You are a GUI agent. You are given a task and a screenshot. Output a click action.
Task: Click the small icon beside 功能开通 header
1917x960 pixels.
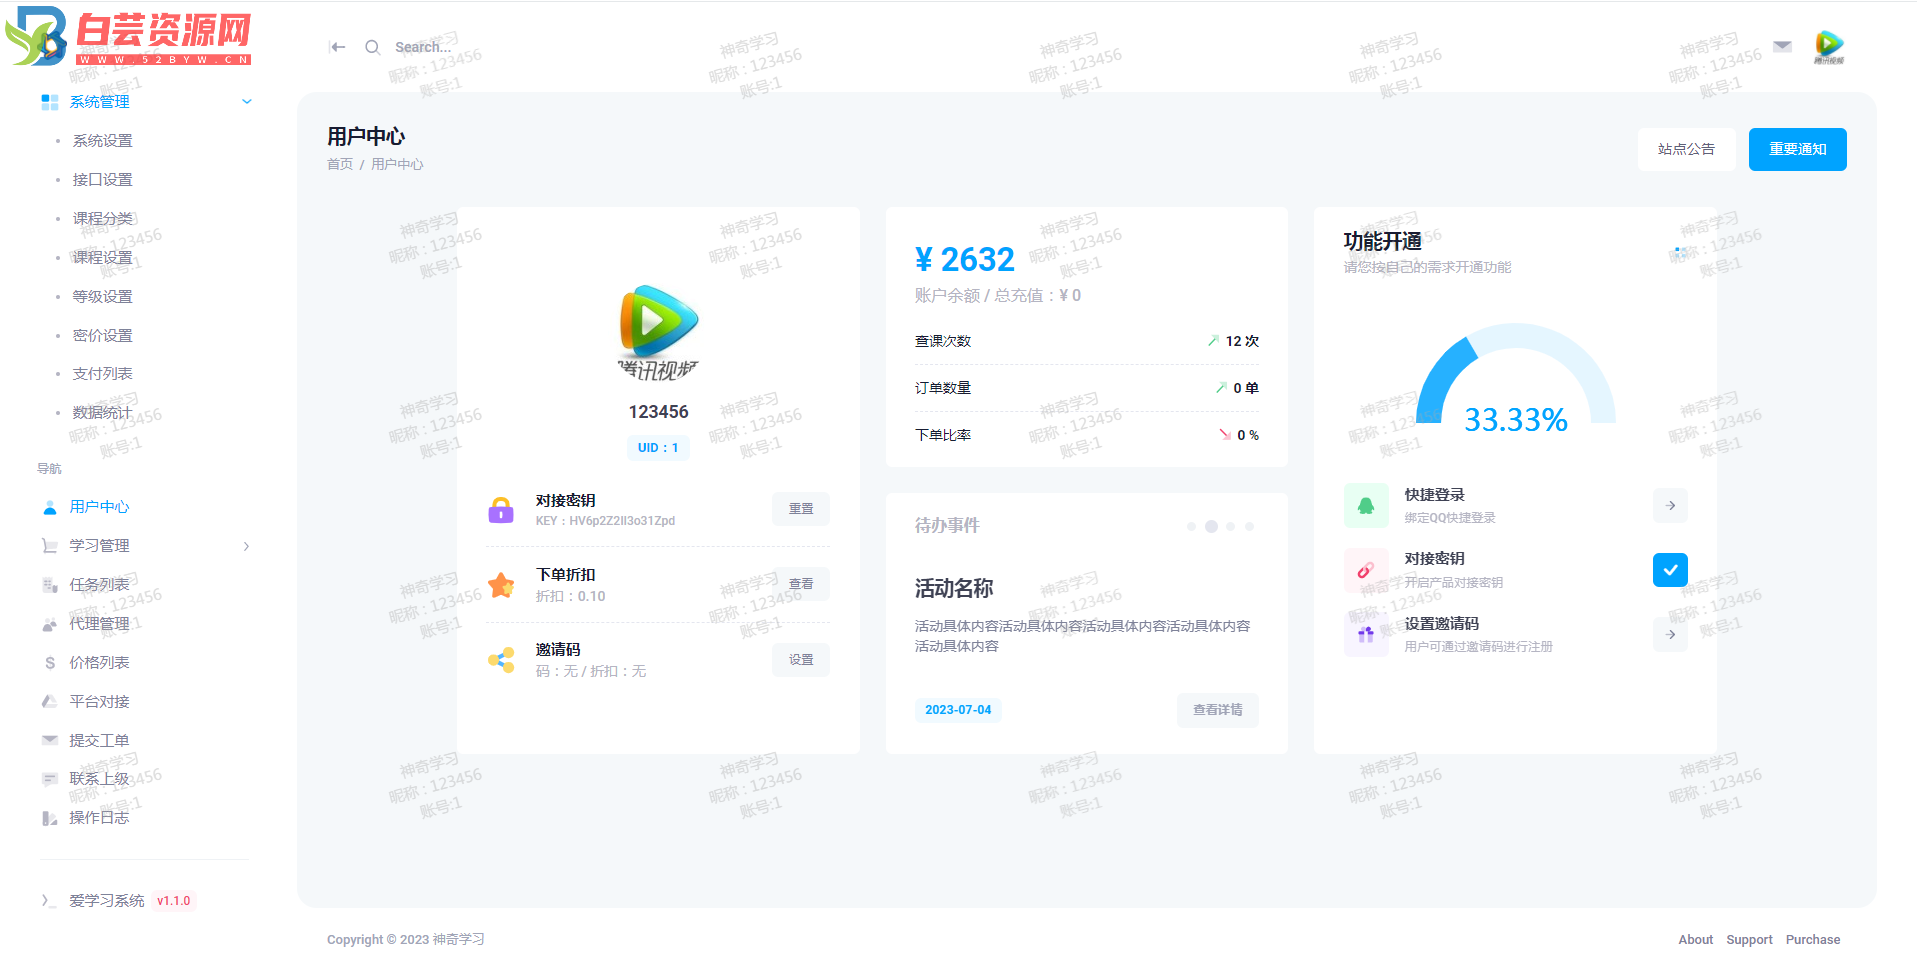(1680, 253)
